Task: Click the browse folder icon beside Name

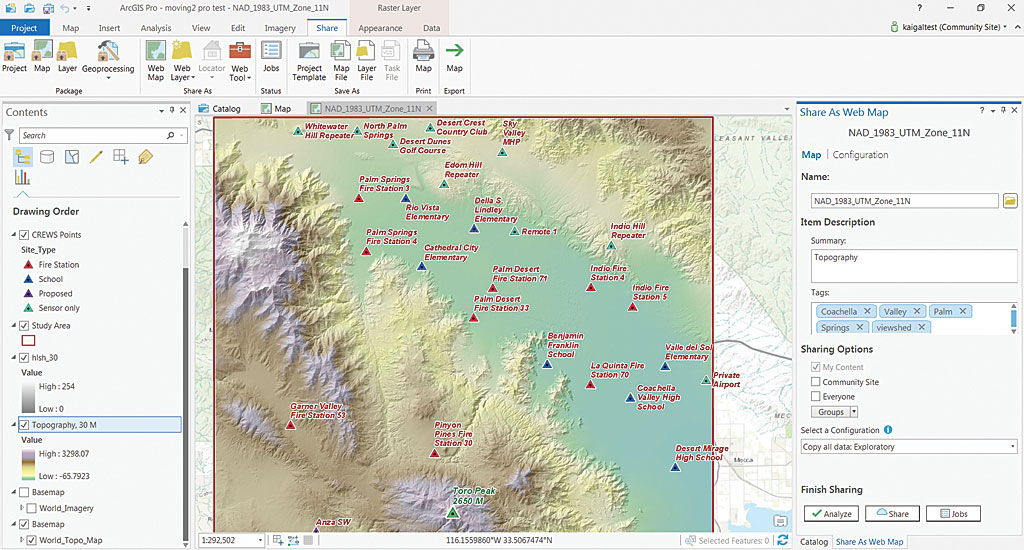Action: click(x=1010, y=201)
